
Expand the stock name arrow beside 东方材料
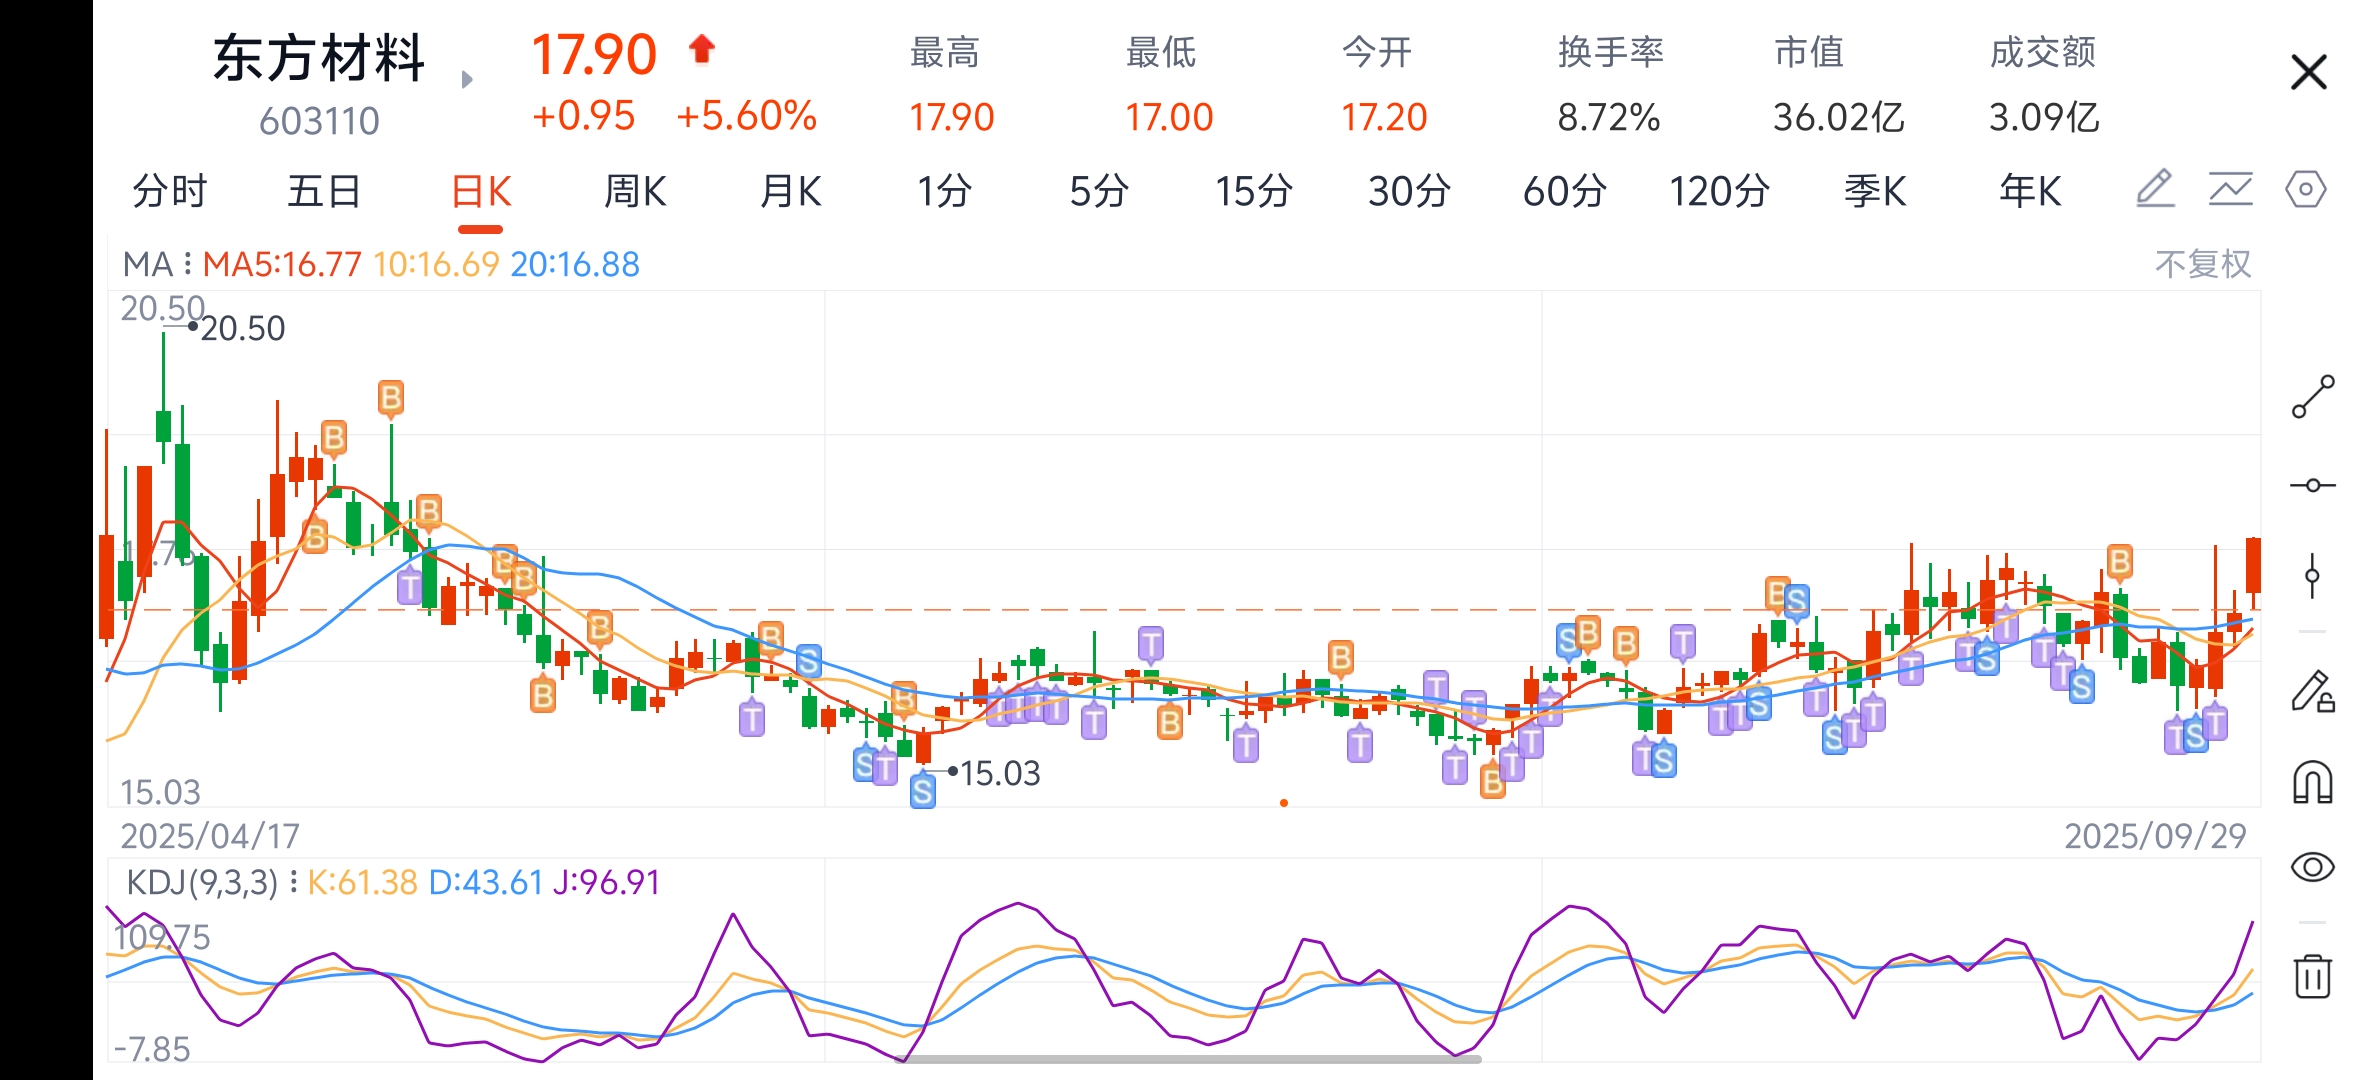467,80
